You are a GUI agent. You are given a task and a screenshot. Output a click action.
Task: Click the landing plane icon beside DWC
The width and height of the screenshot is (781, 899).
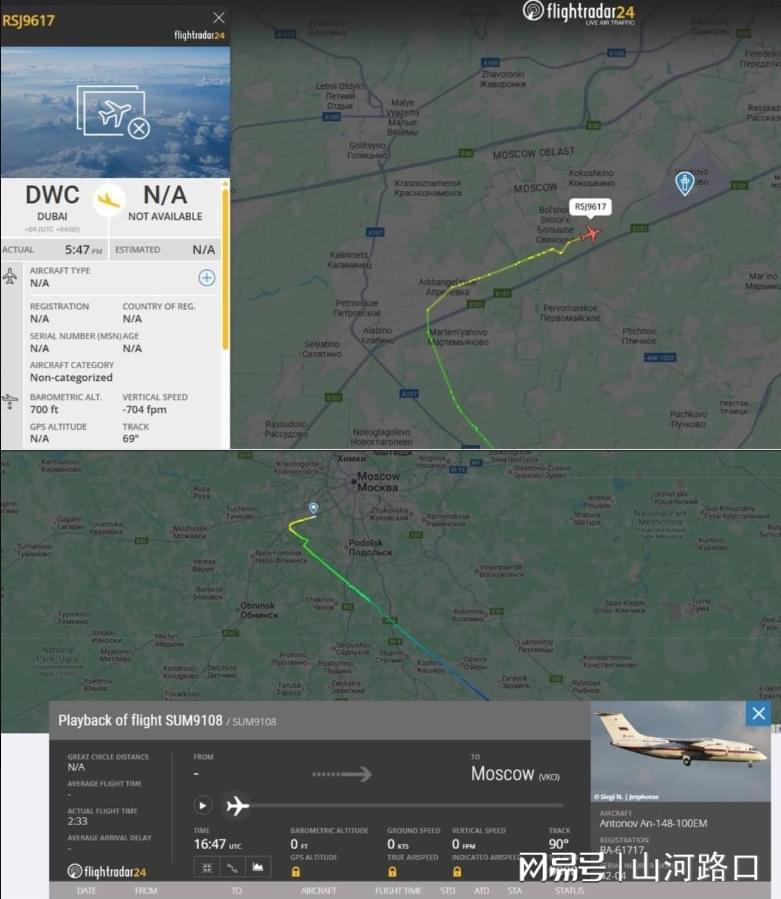pos(108,200)
